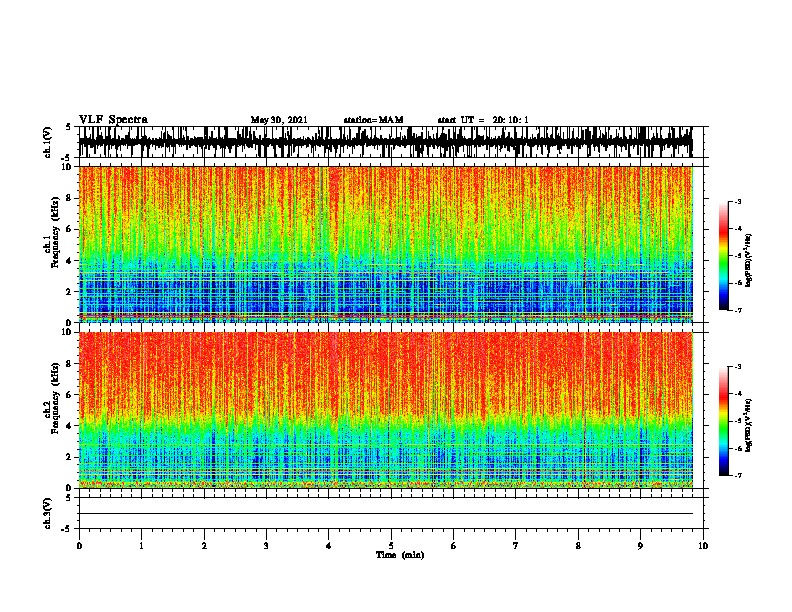792x612 pixels.
Task: Click time tick label "4" on x-axis
Action: [329, 546]
